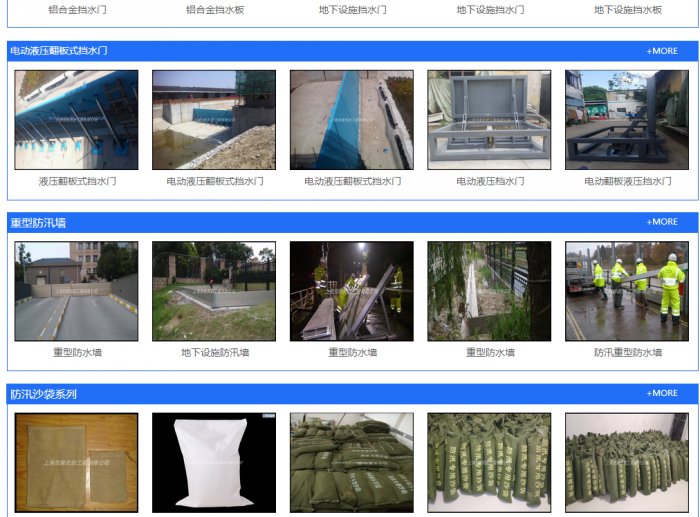The image size is (700, 517).
Task: View the stacked green sandbags thumbnail
Action: [352, 462]
